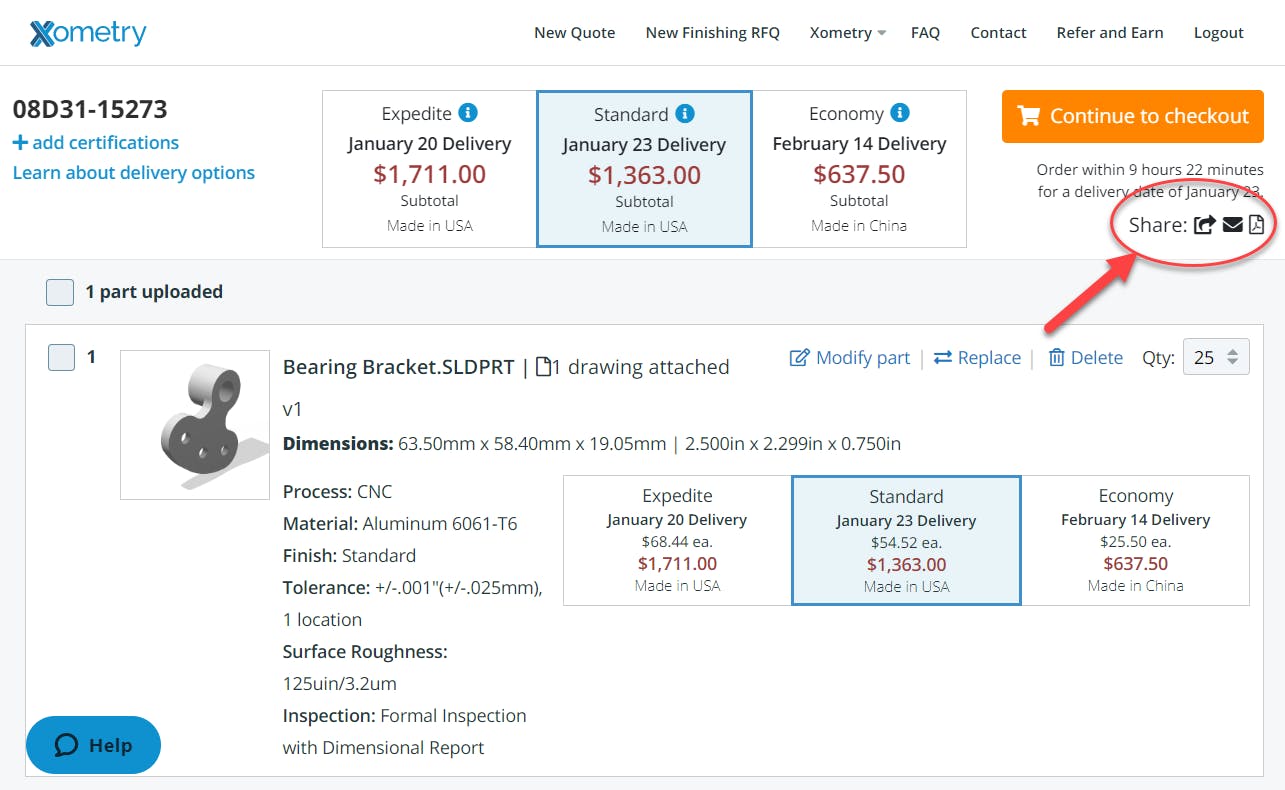Viewport: 1285px width, 790px height.
Task: Click the shopping cart icon on checkout
Action: tap(1029, 116)
